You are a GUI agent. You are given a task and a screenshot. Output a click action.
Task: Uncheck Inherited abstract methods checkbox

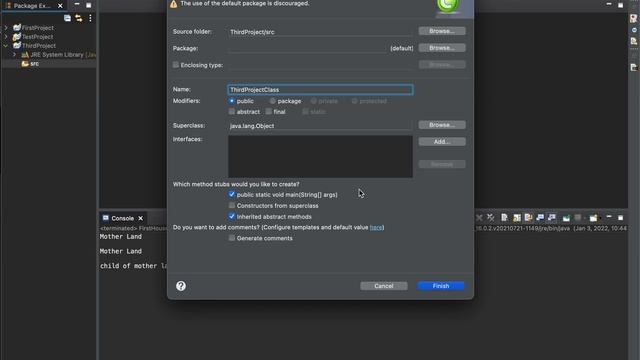coord(232,216)
